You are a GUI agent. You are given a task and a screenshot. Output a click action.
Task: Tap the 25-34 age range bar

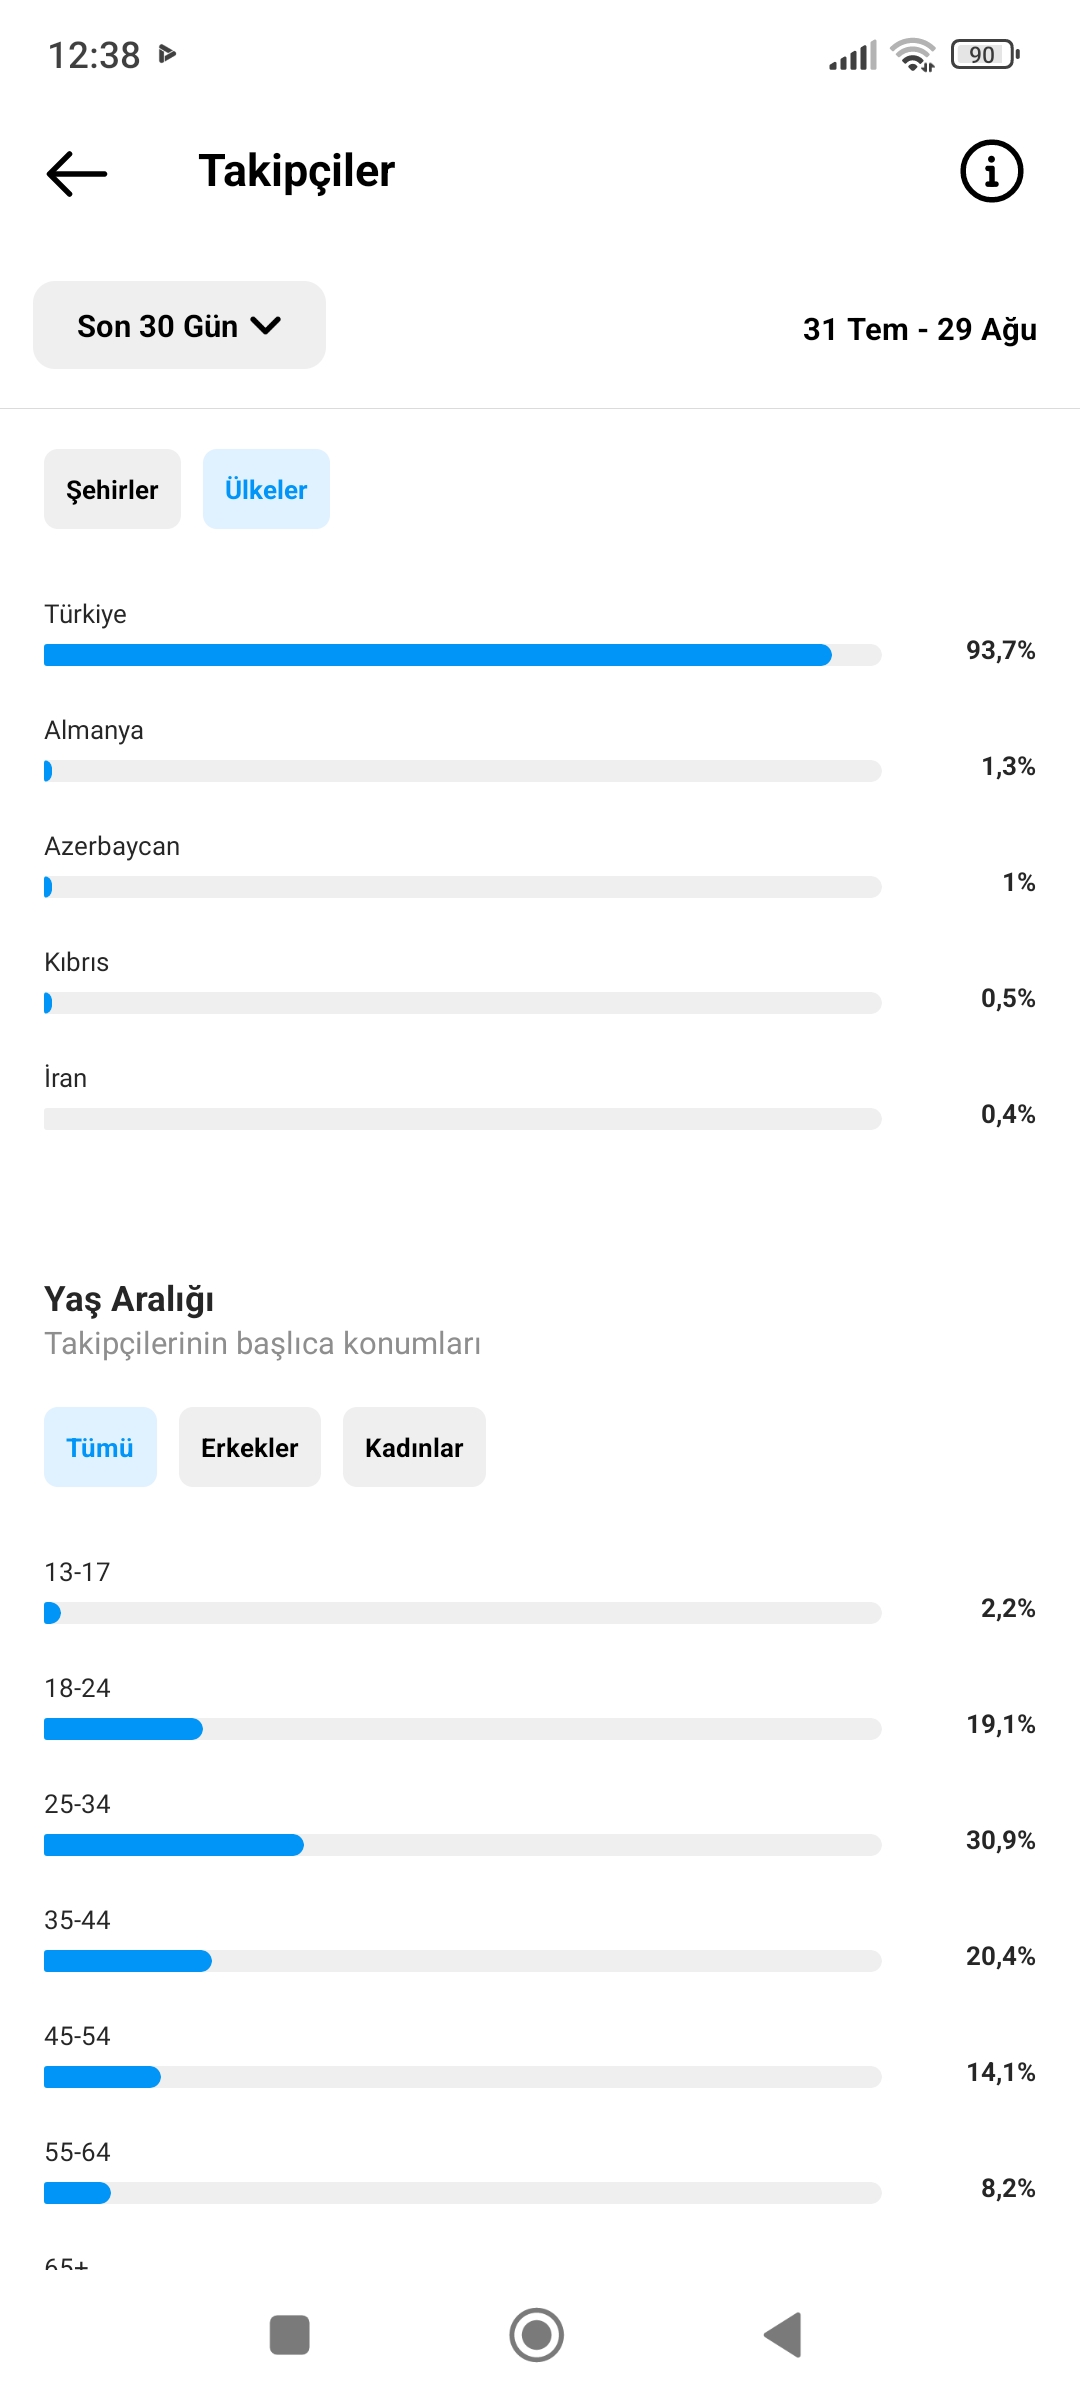pos(462,1845)
